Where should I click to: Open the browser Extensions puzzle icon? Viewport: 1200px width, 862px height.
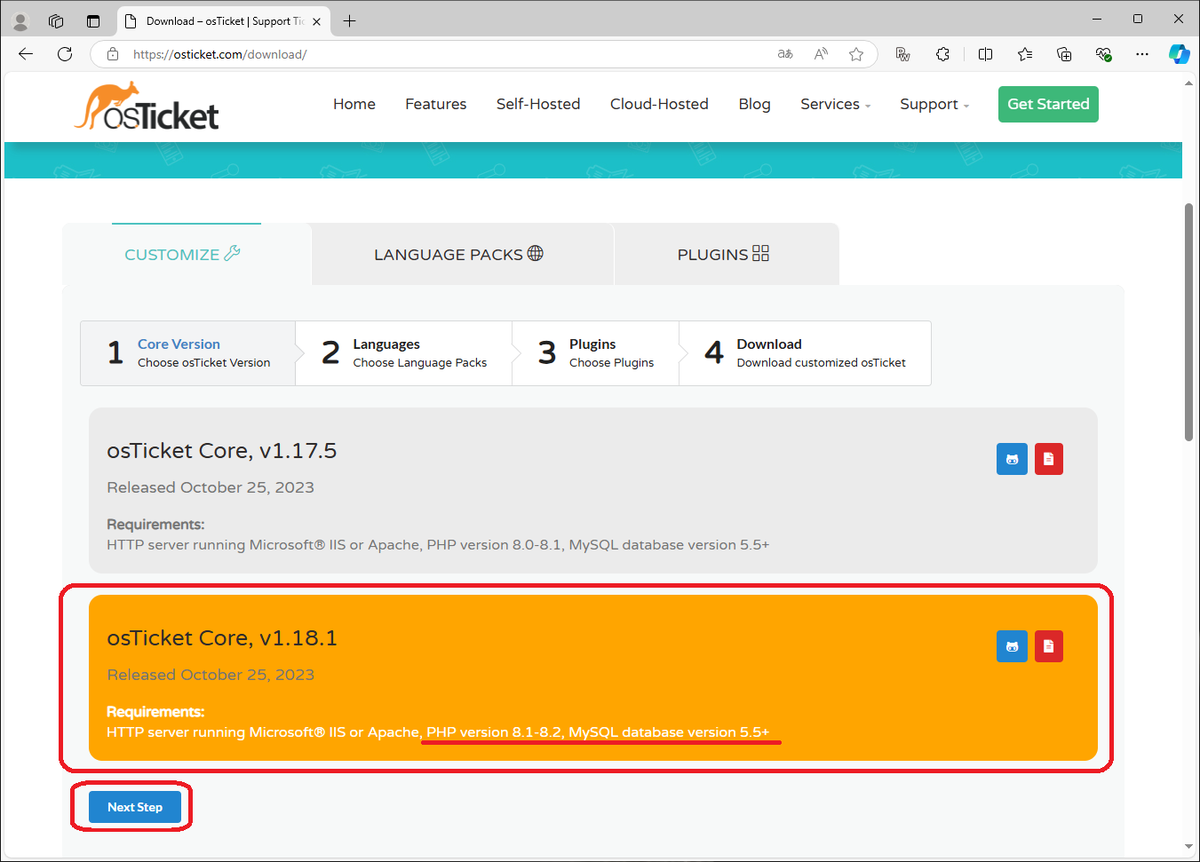(x=942, y=54)
